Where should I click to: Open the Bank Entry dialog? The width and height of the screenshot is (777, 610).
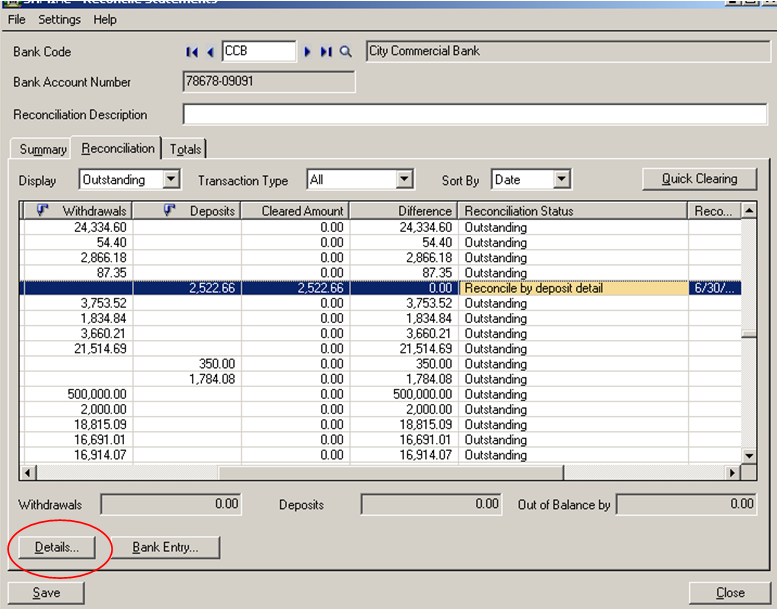(x=165, y=548)
